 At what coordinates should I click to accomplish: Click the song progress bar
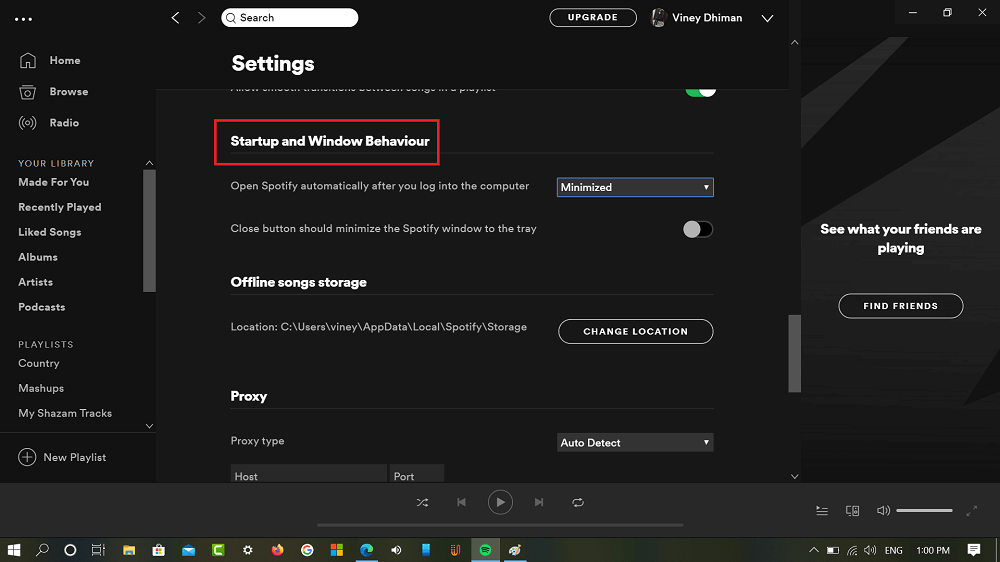500,525
